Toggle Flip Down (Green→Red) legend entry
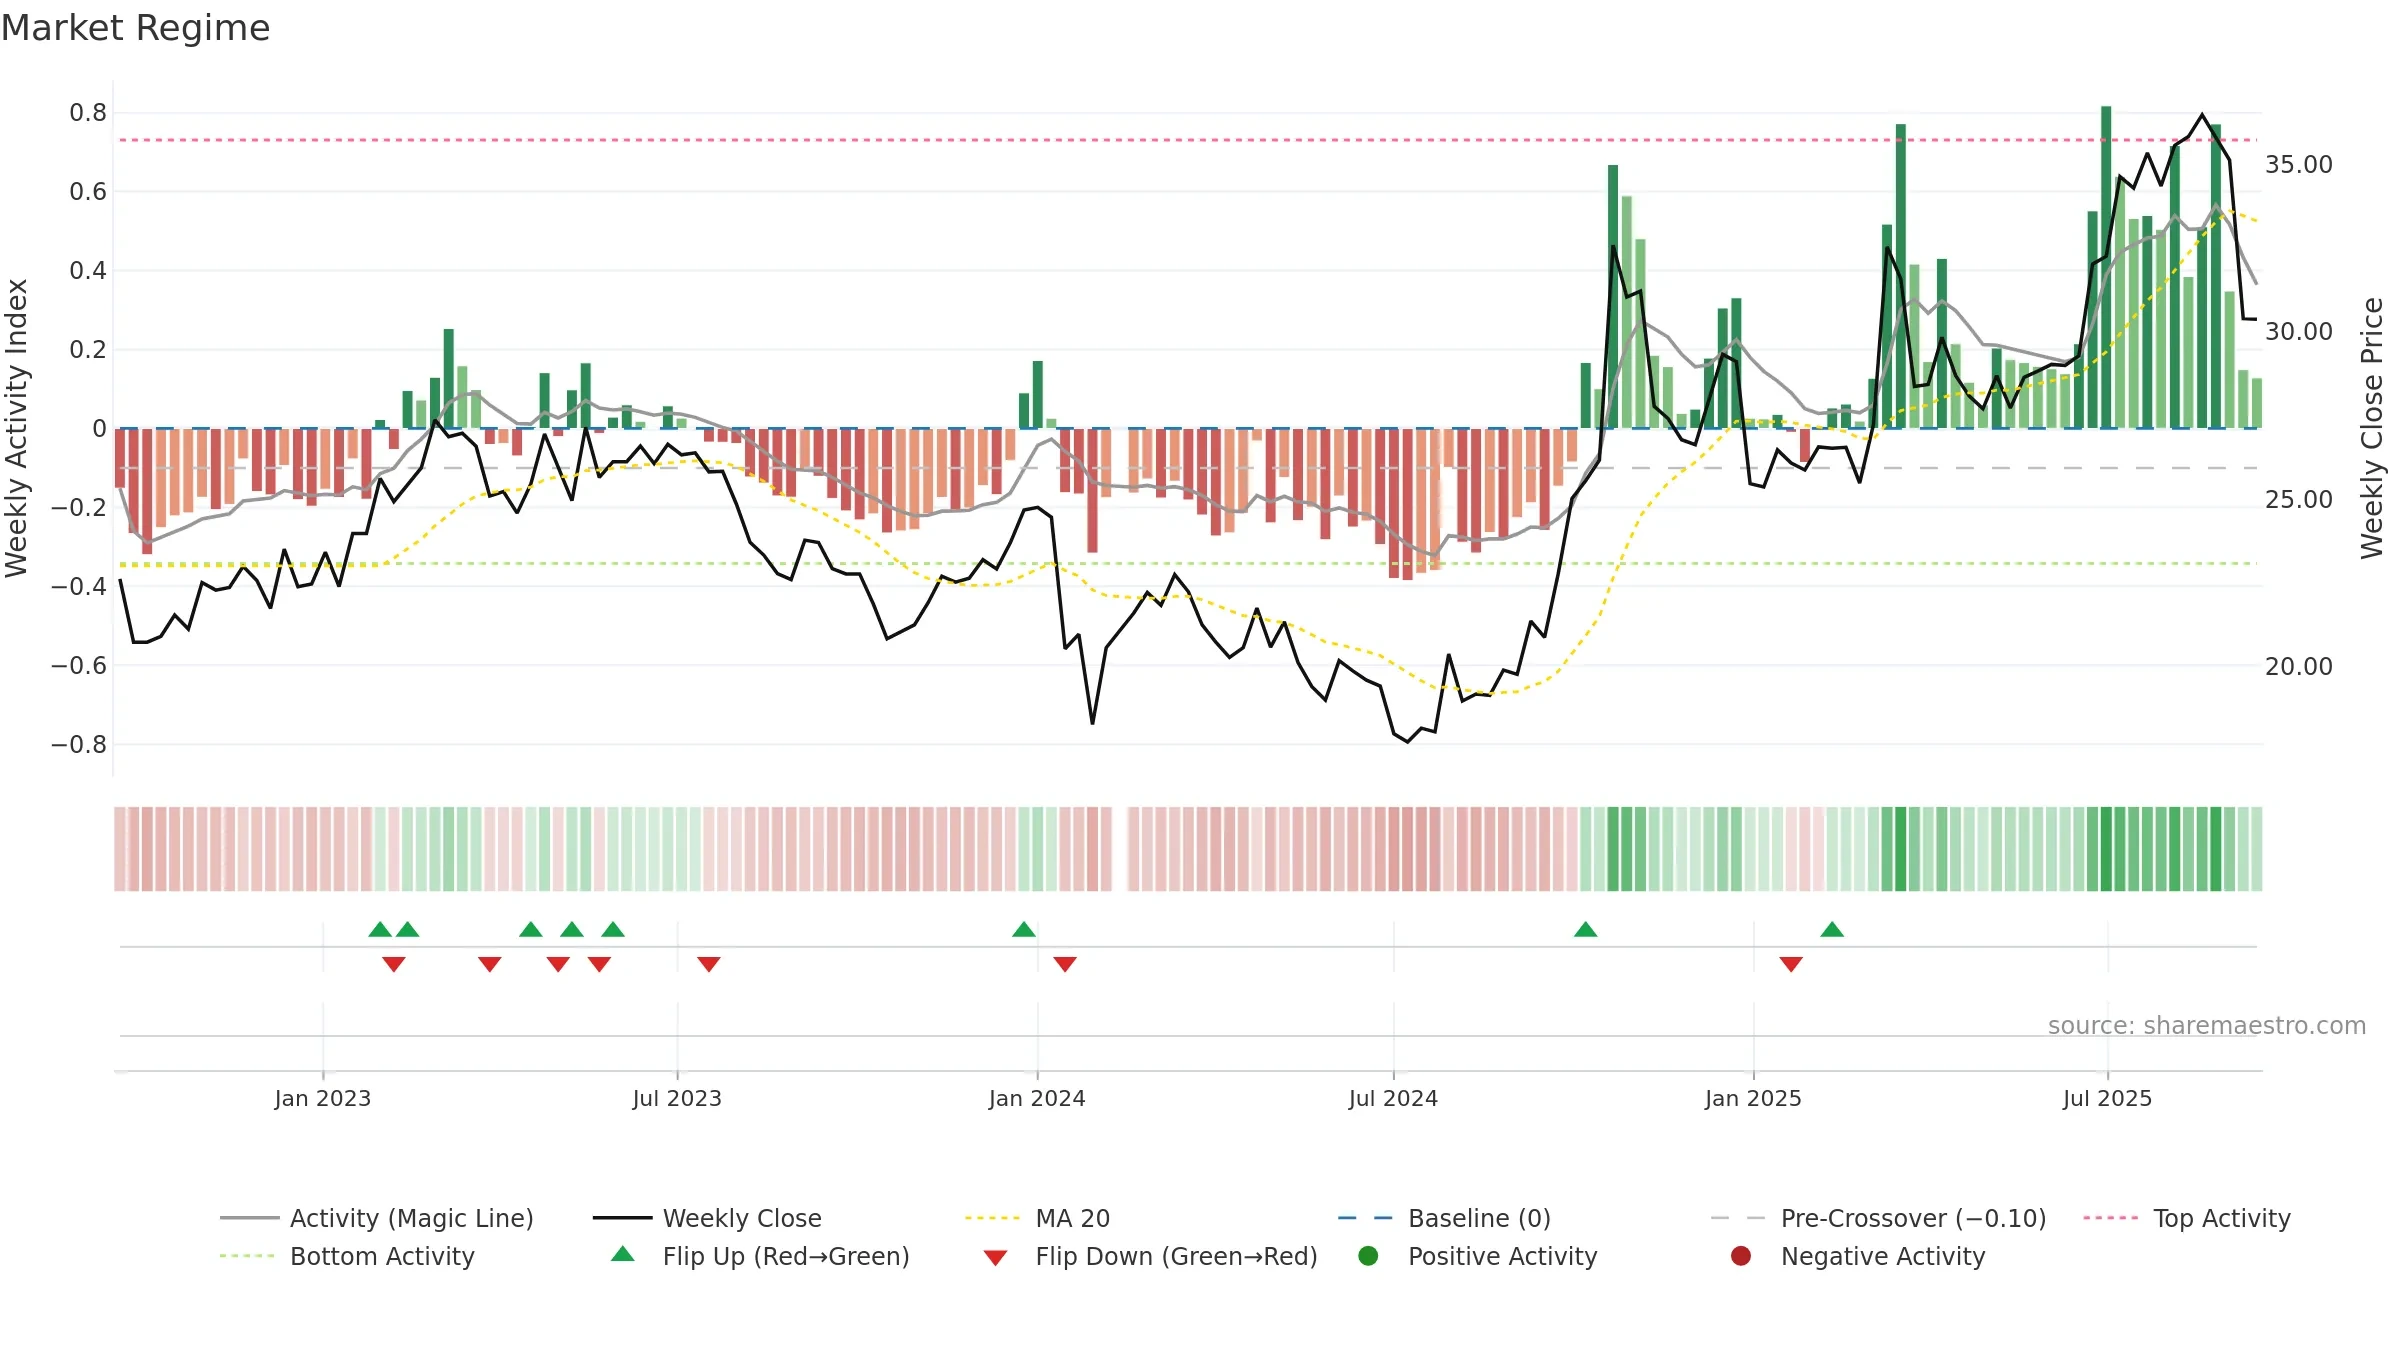Screen dimensions: 2400x1350 [1150, 1256]
